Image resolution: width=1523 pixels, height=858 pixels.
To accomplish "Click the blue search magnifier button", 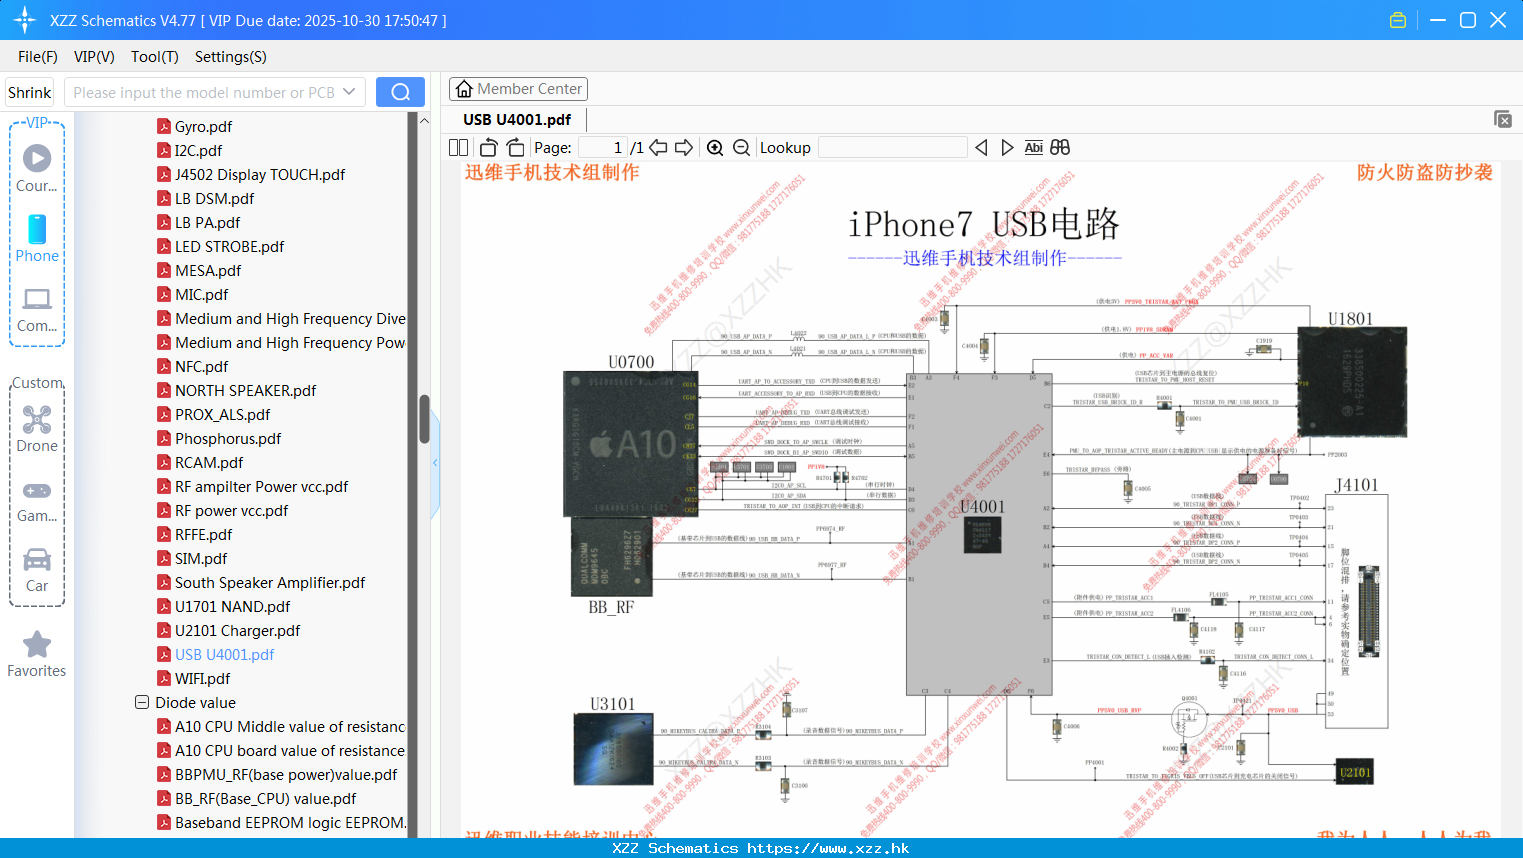I will 400,92.
